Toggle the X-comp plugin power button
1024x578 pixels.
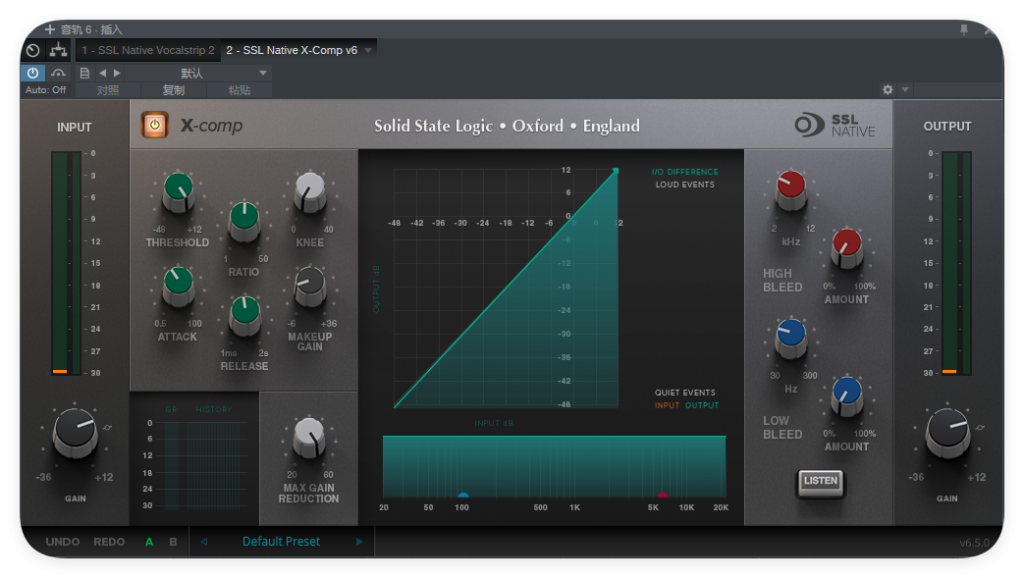[155, 125]
